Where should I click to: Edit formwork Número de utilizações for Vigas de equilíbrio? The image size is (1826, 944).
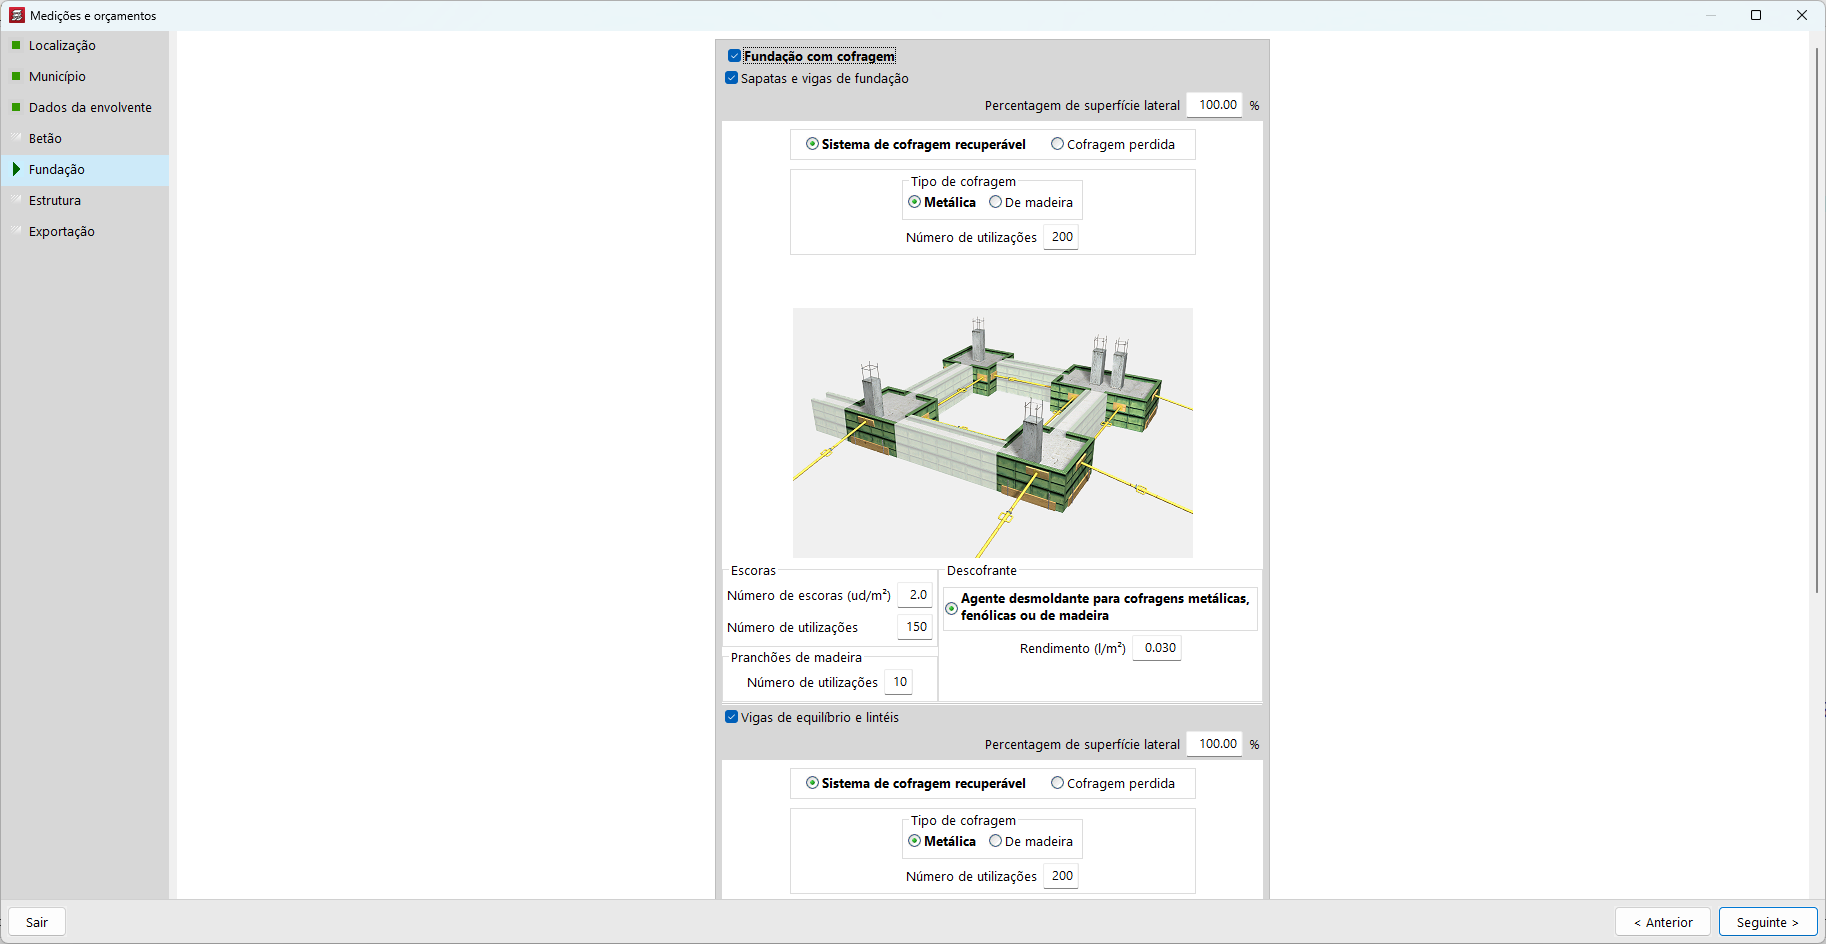coord(1061,876)
